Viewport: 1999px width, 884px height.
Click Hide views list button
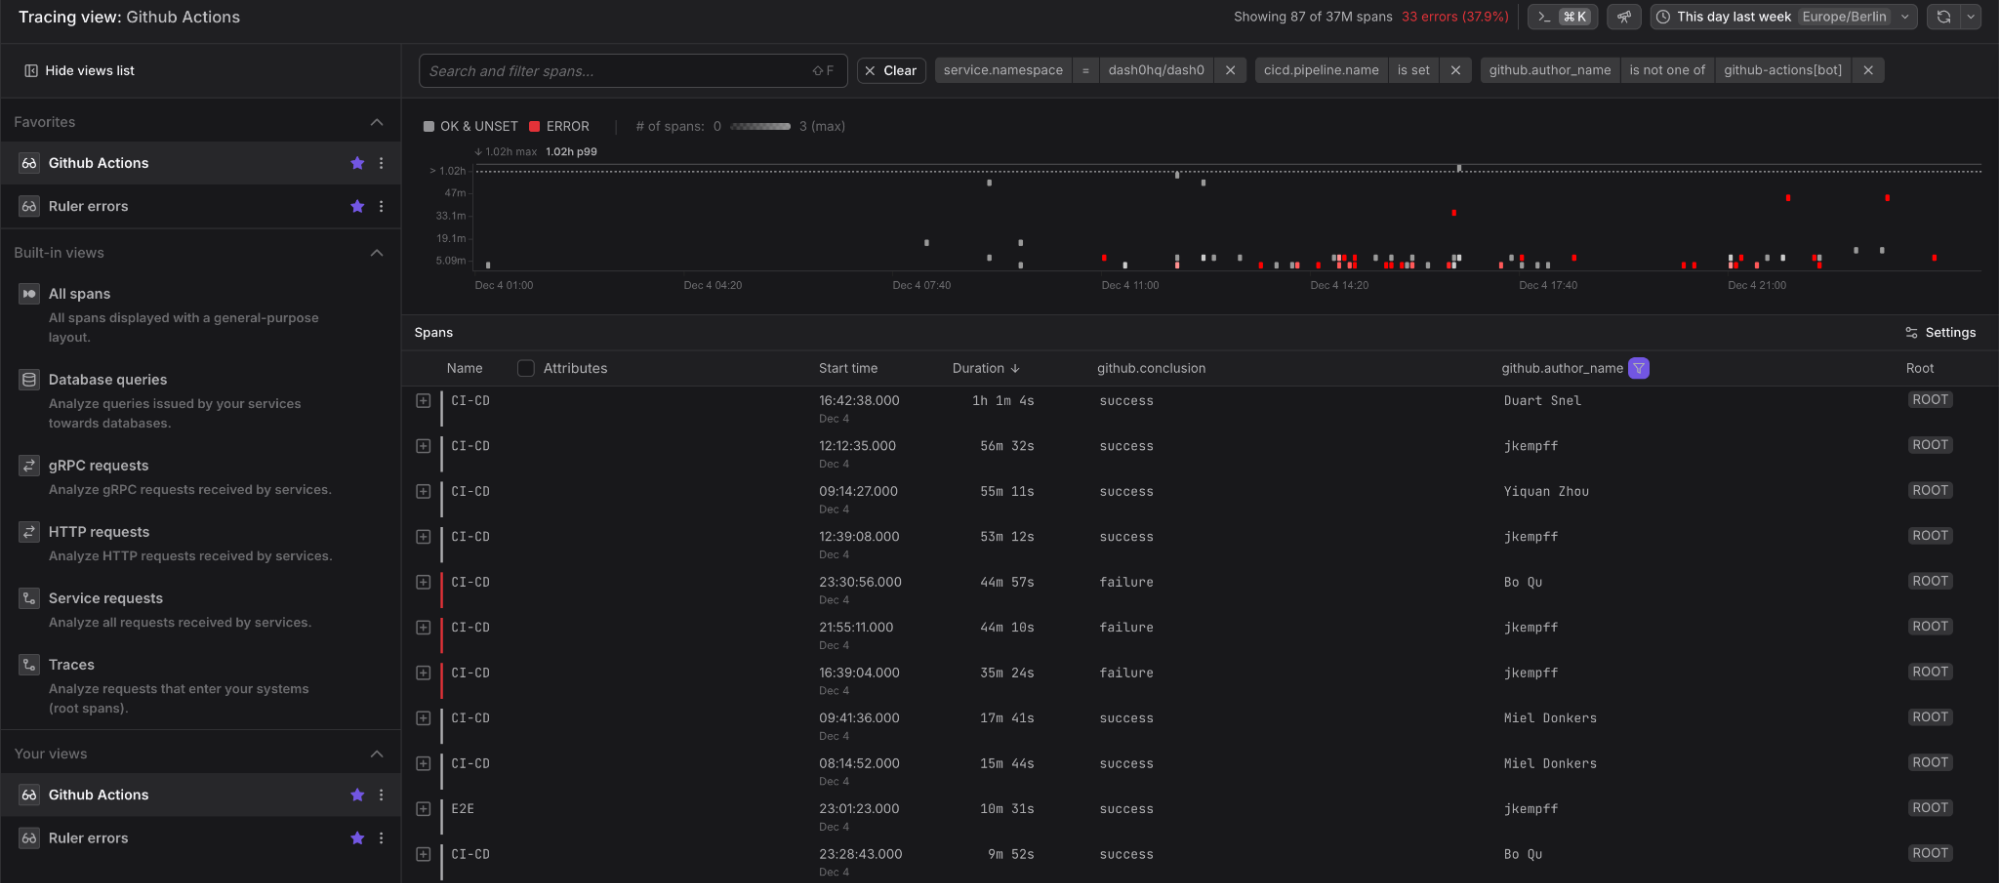(79, 71)
